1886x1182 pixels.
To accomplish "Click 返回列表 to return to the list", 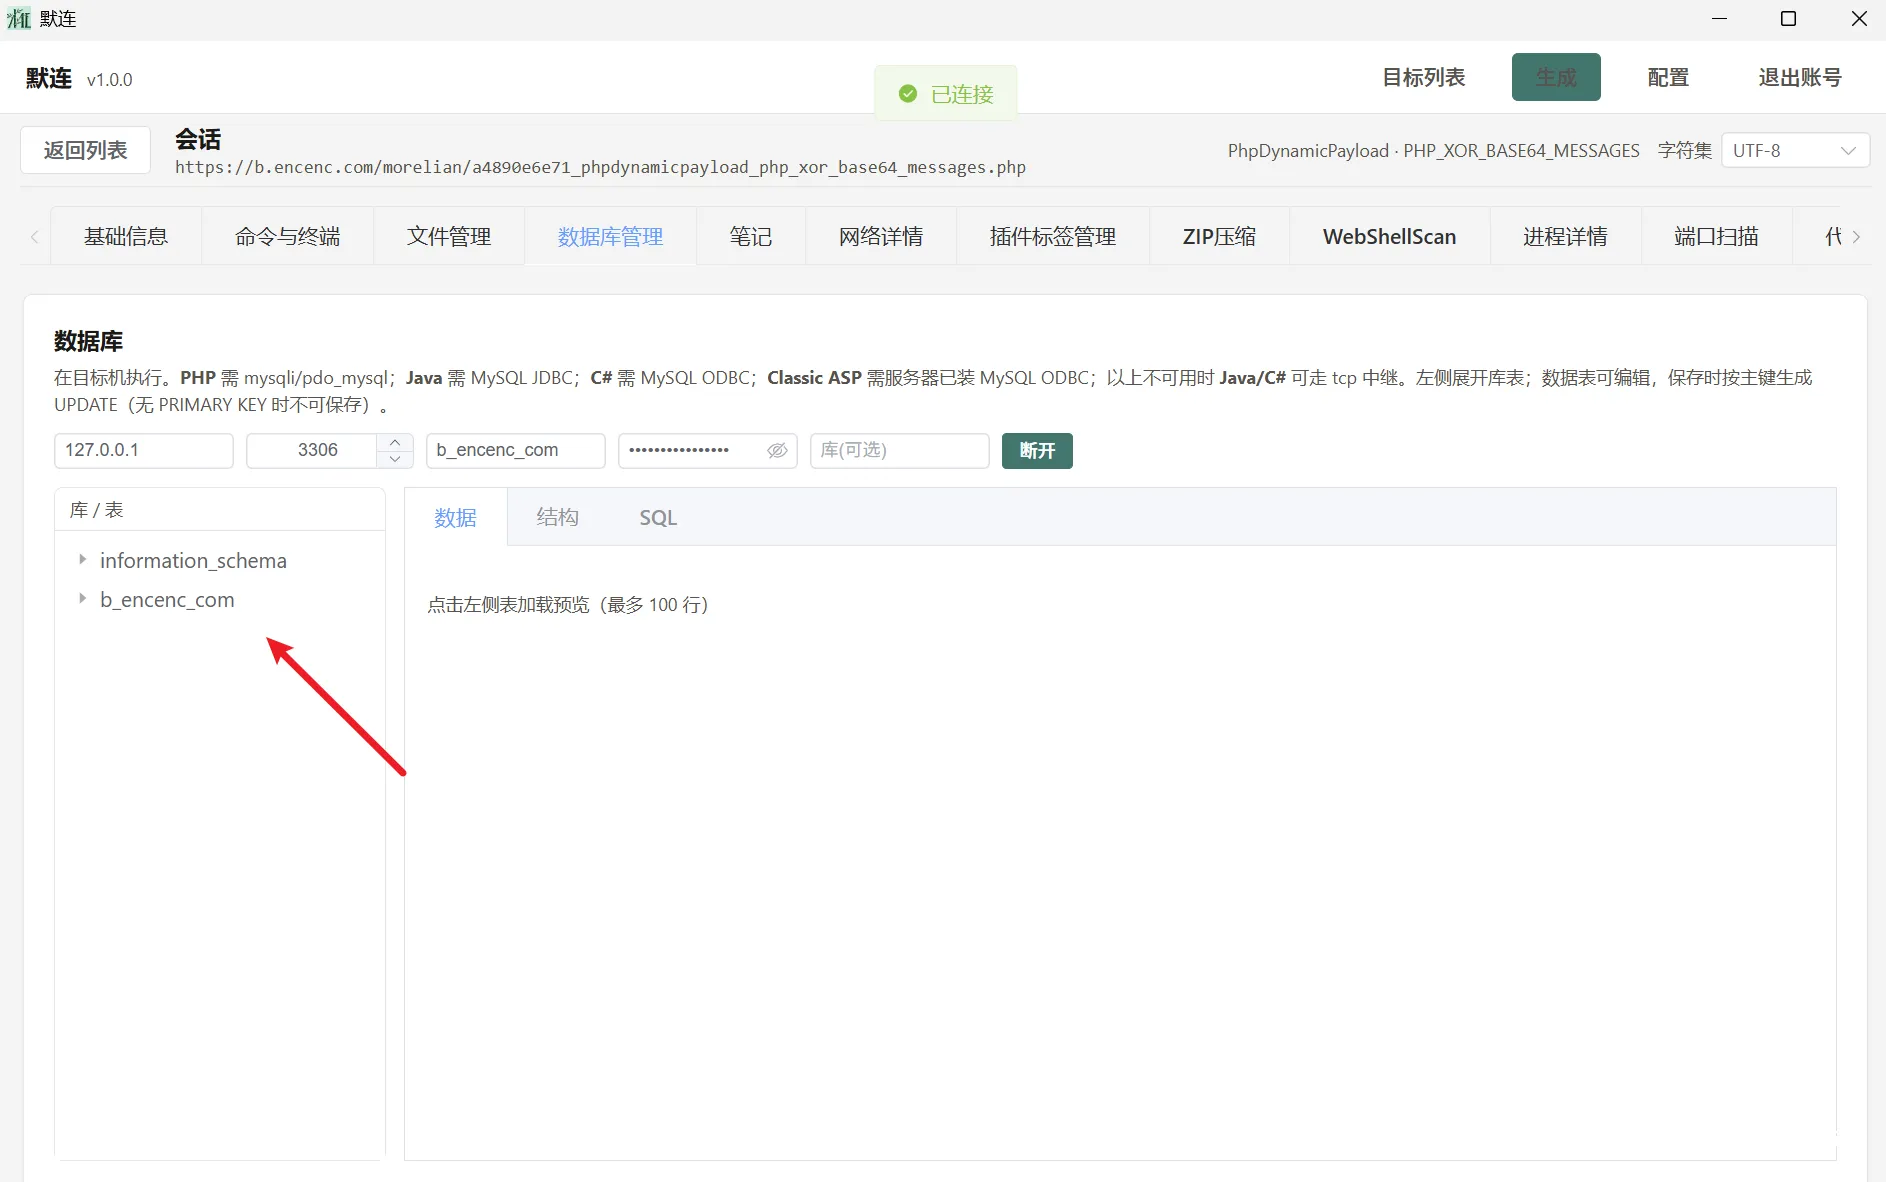I will click(x=84, y=149).
